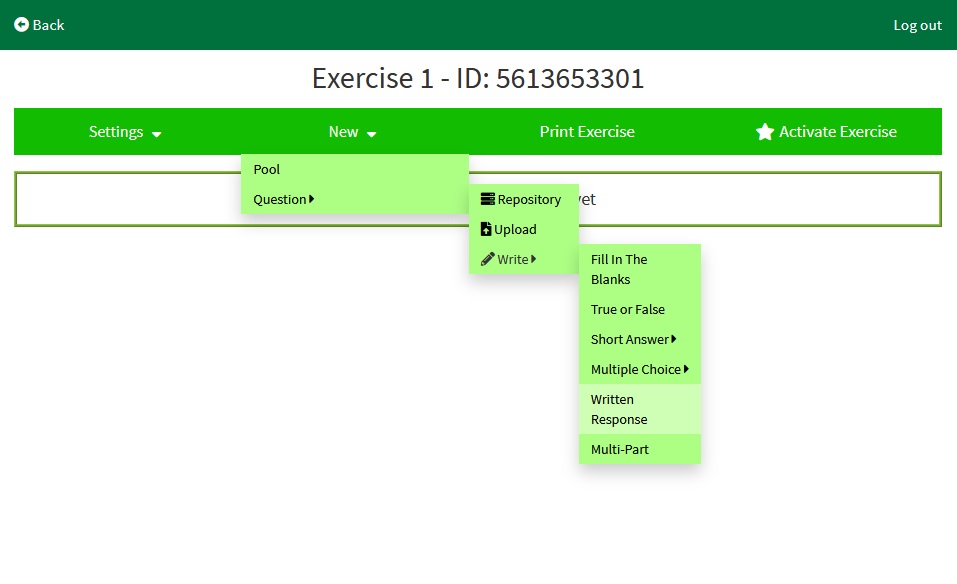957x584 pixels.
Task: Click the back arrow circle icon
Action: [21, 25]
